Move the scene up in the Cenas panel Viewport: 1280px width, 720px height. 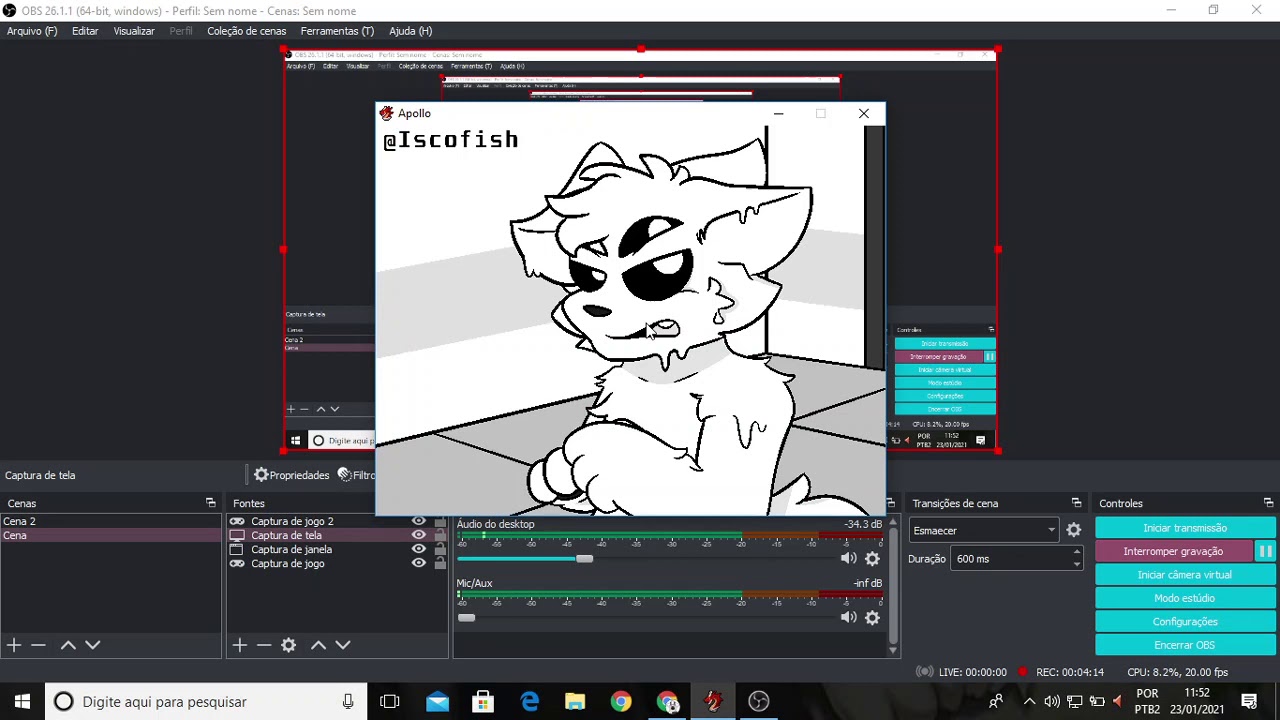click(68, 645)
